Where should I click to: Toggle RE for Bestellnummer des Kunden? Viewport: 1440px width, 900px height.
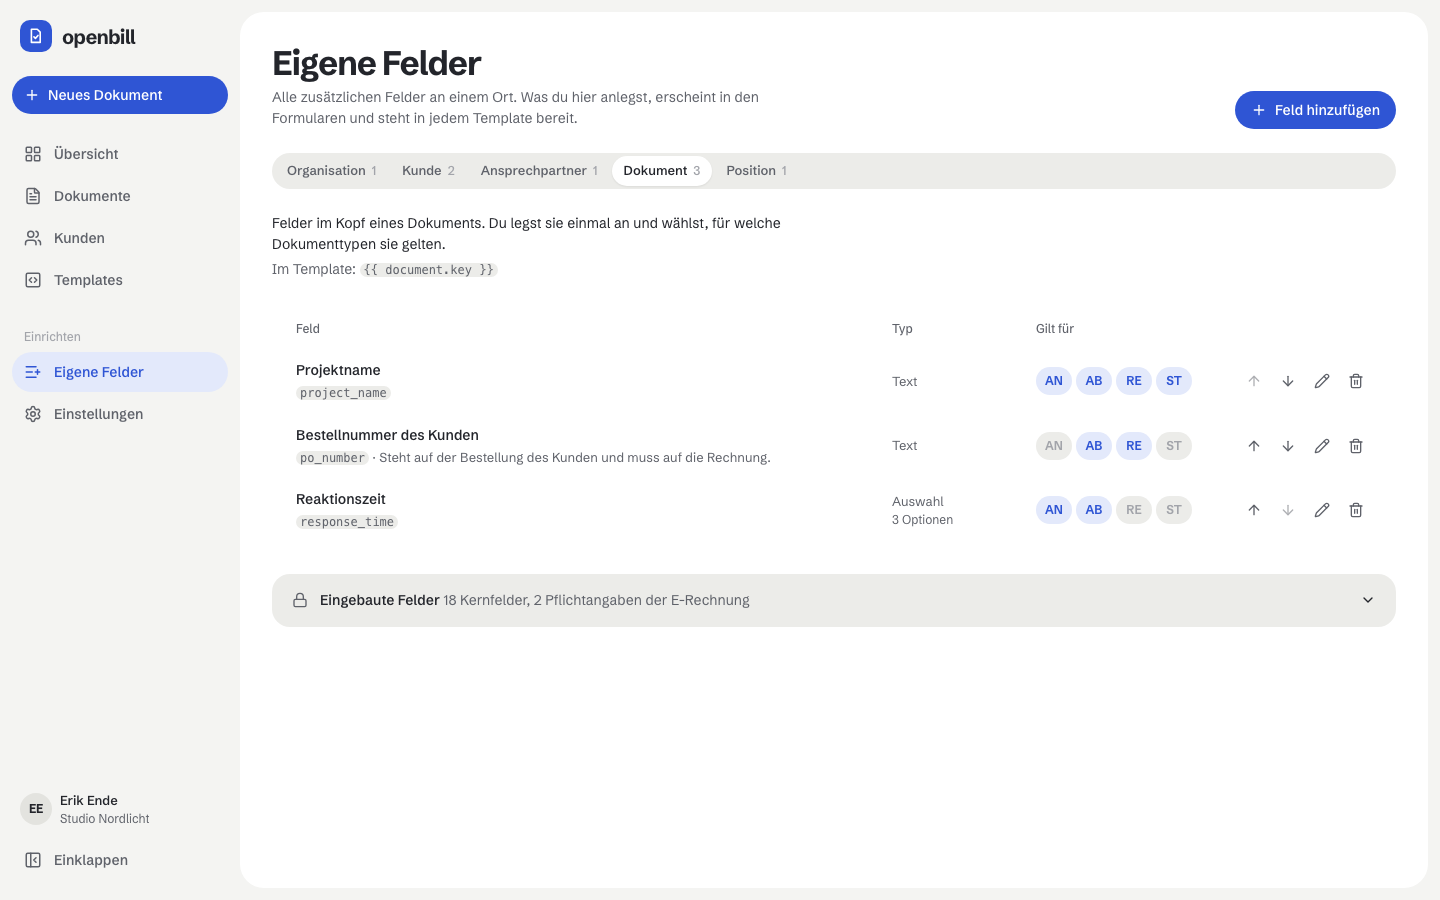pyautogui.click(x=1134, y=446)
